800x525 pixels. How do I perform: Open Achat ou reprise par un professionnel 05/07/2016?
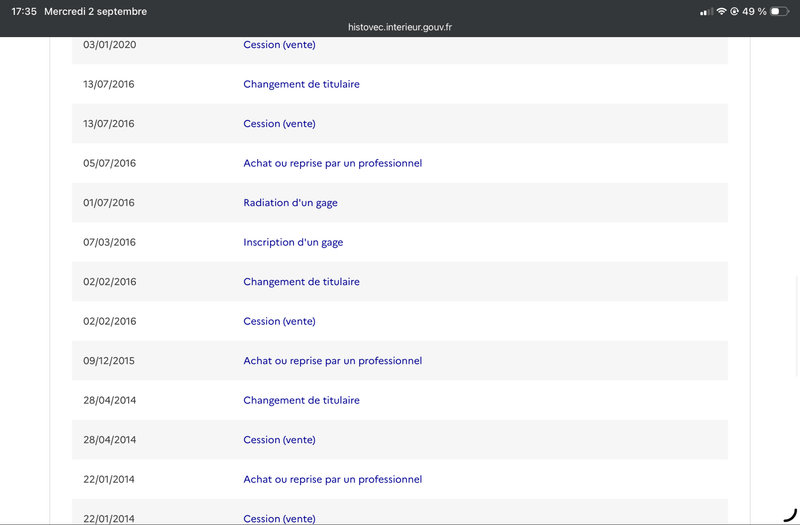[x=333, y=163]
